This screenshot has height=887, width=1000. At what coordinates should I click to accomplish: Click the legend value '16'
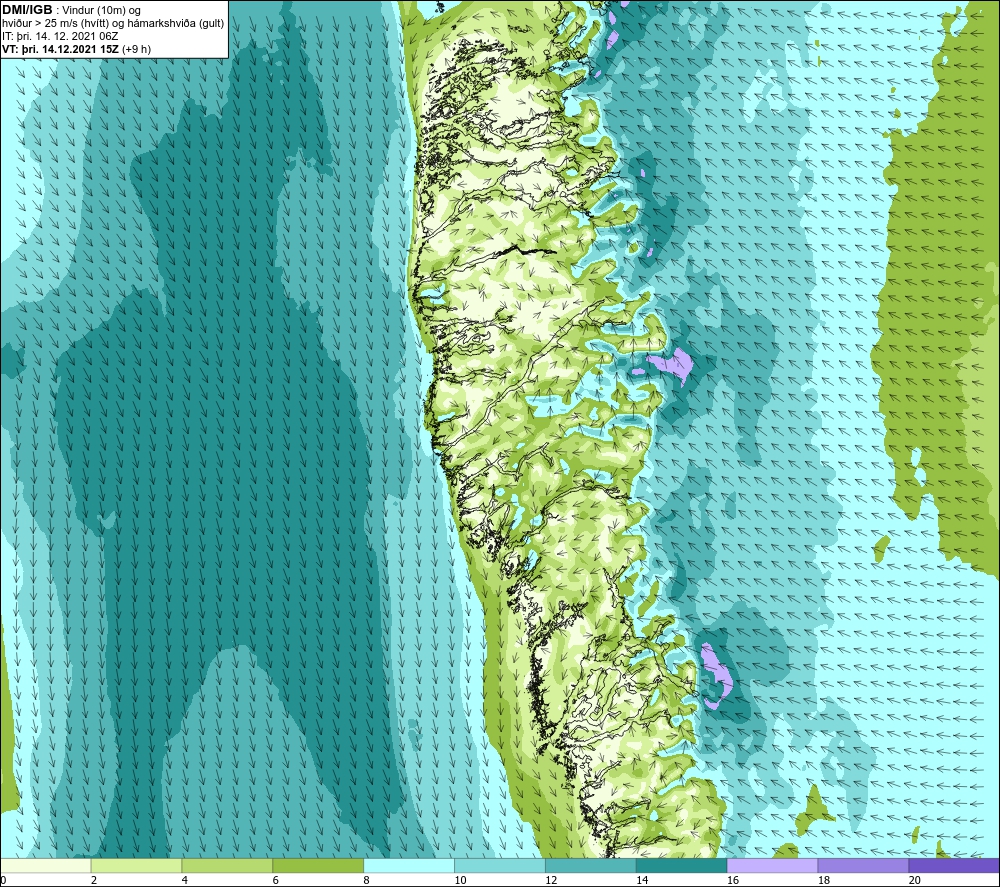733,880
